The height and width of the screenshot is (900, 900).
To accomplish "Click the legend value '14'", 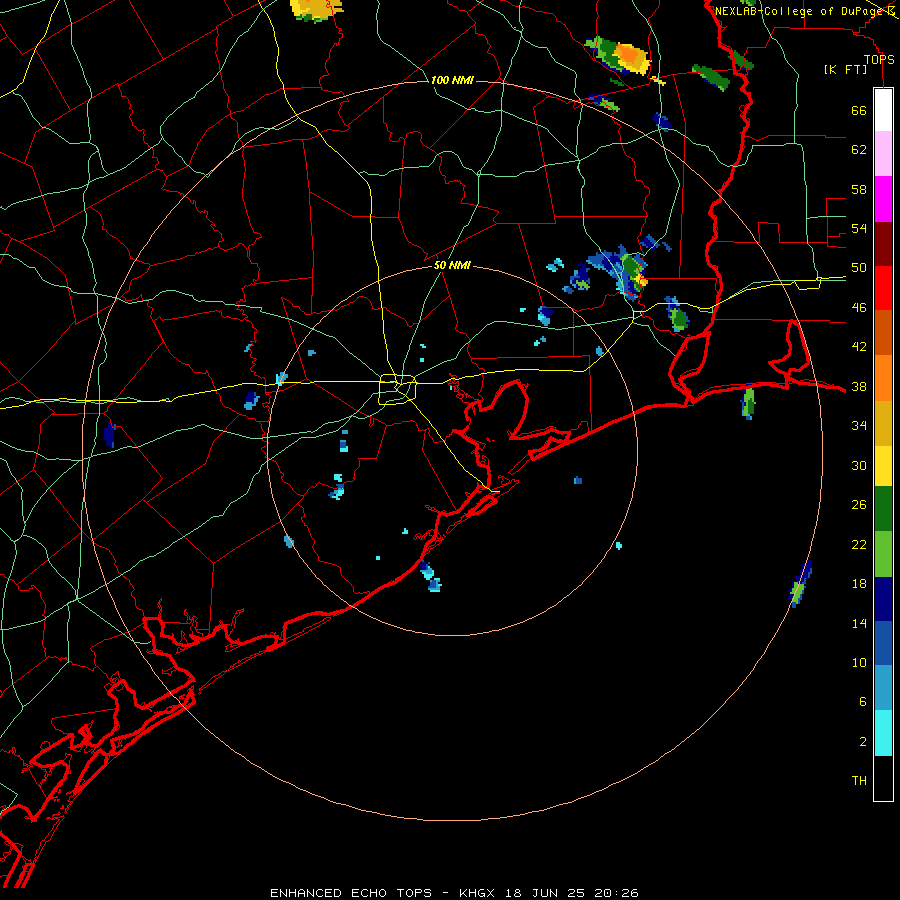I will (x=859, y=623).
